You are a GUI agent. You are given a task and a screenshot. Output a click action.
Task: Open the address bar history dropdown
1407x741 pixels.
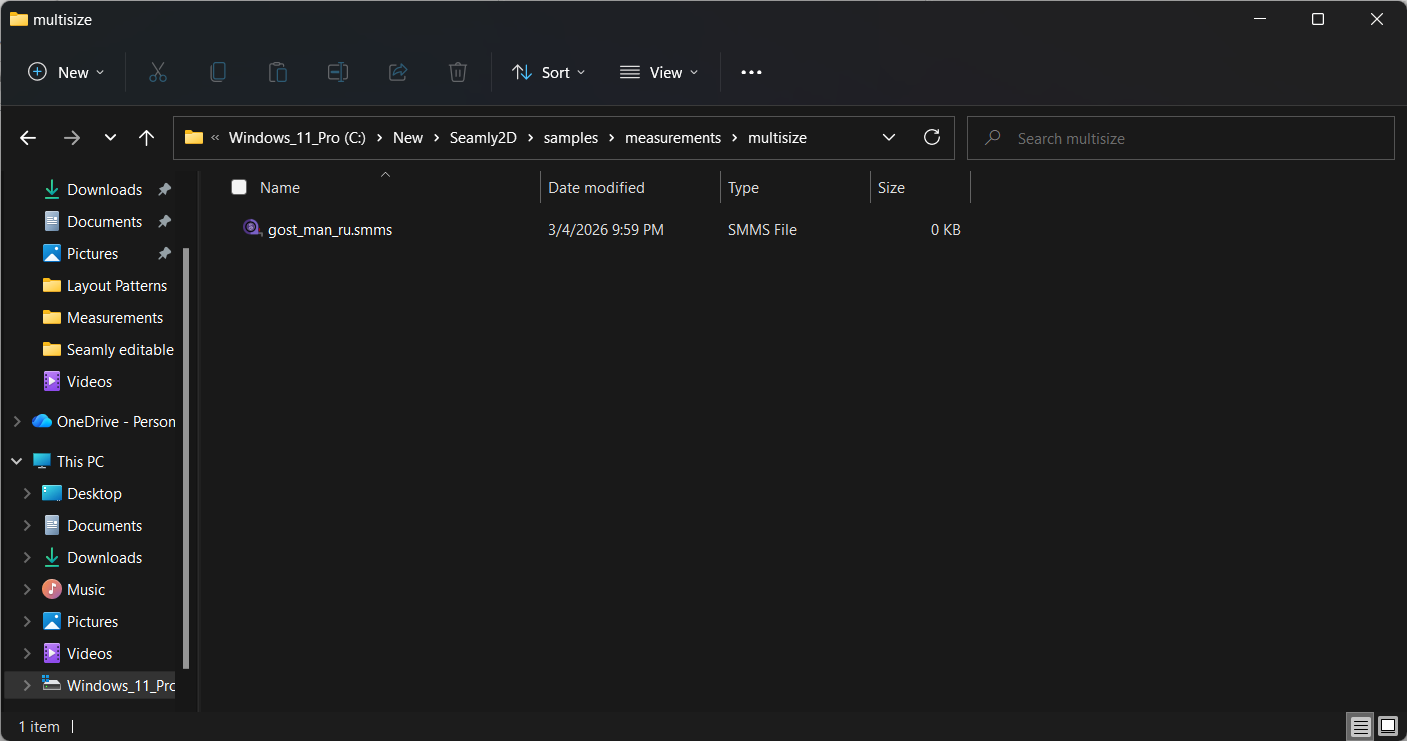tap(888, 138)
